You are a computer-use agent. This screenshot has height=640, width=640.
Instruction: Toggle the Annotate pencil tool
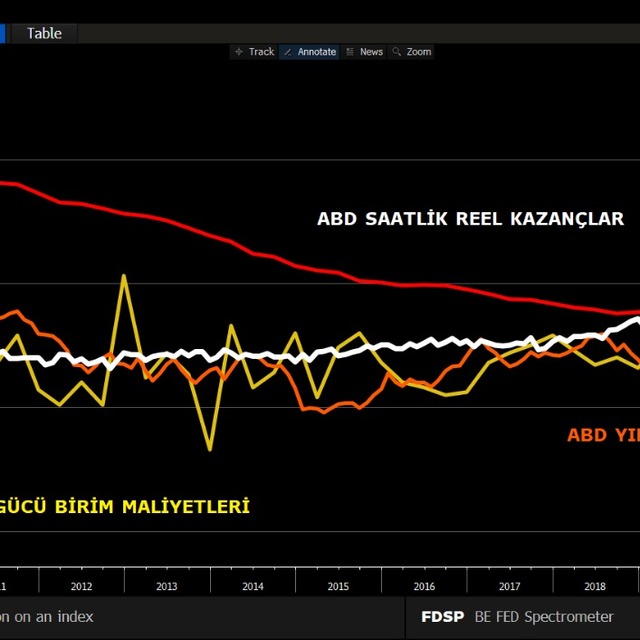pyautogui.click(x=309, y=52)
